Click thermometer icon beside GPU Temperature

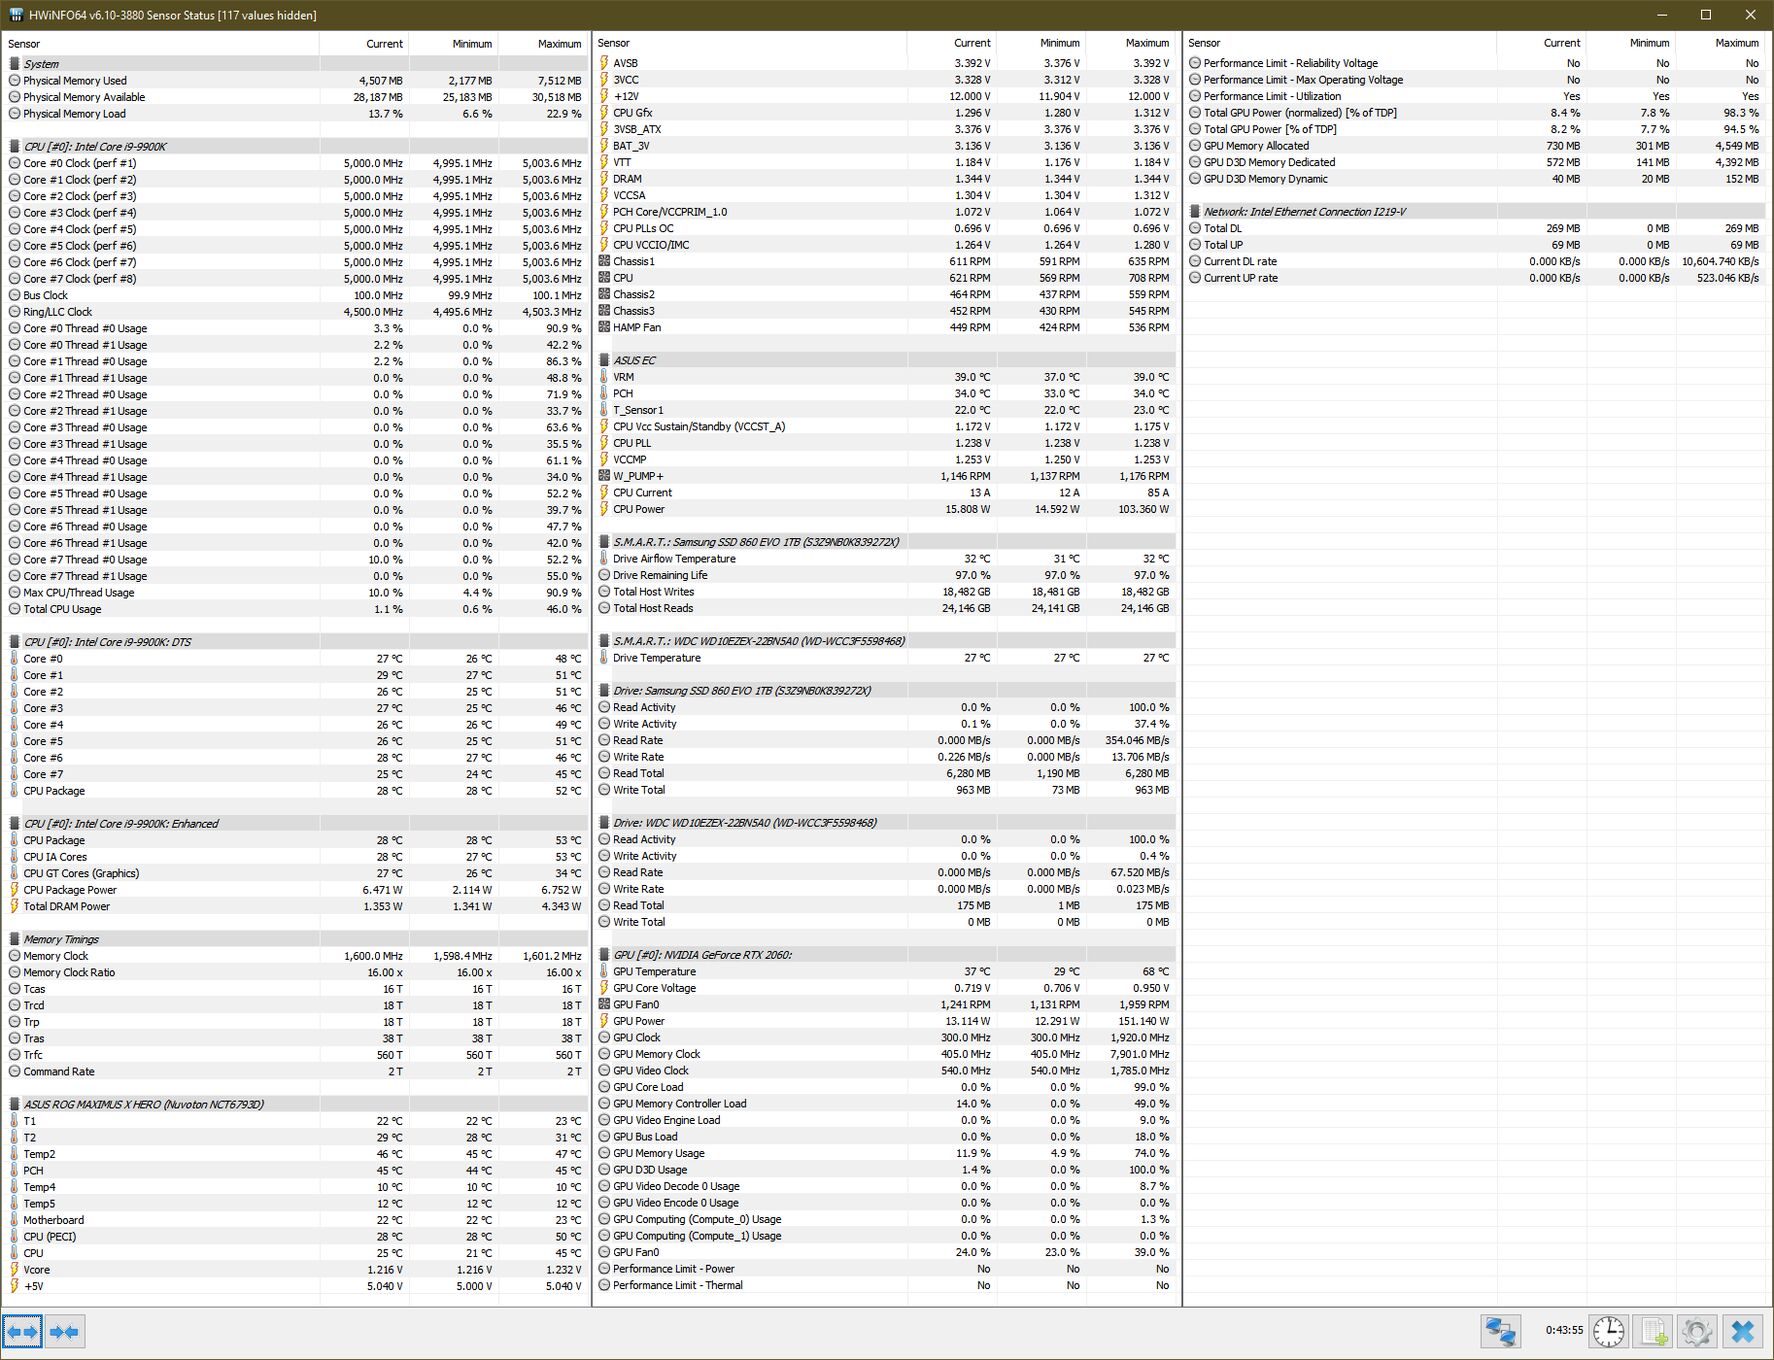pos(604,971)
